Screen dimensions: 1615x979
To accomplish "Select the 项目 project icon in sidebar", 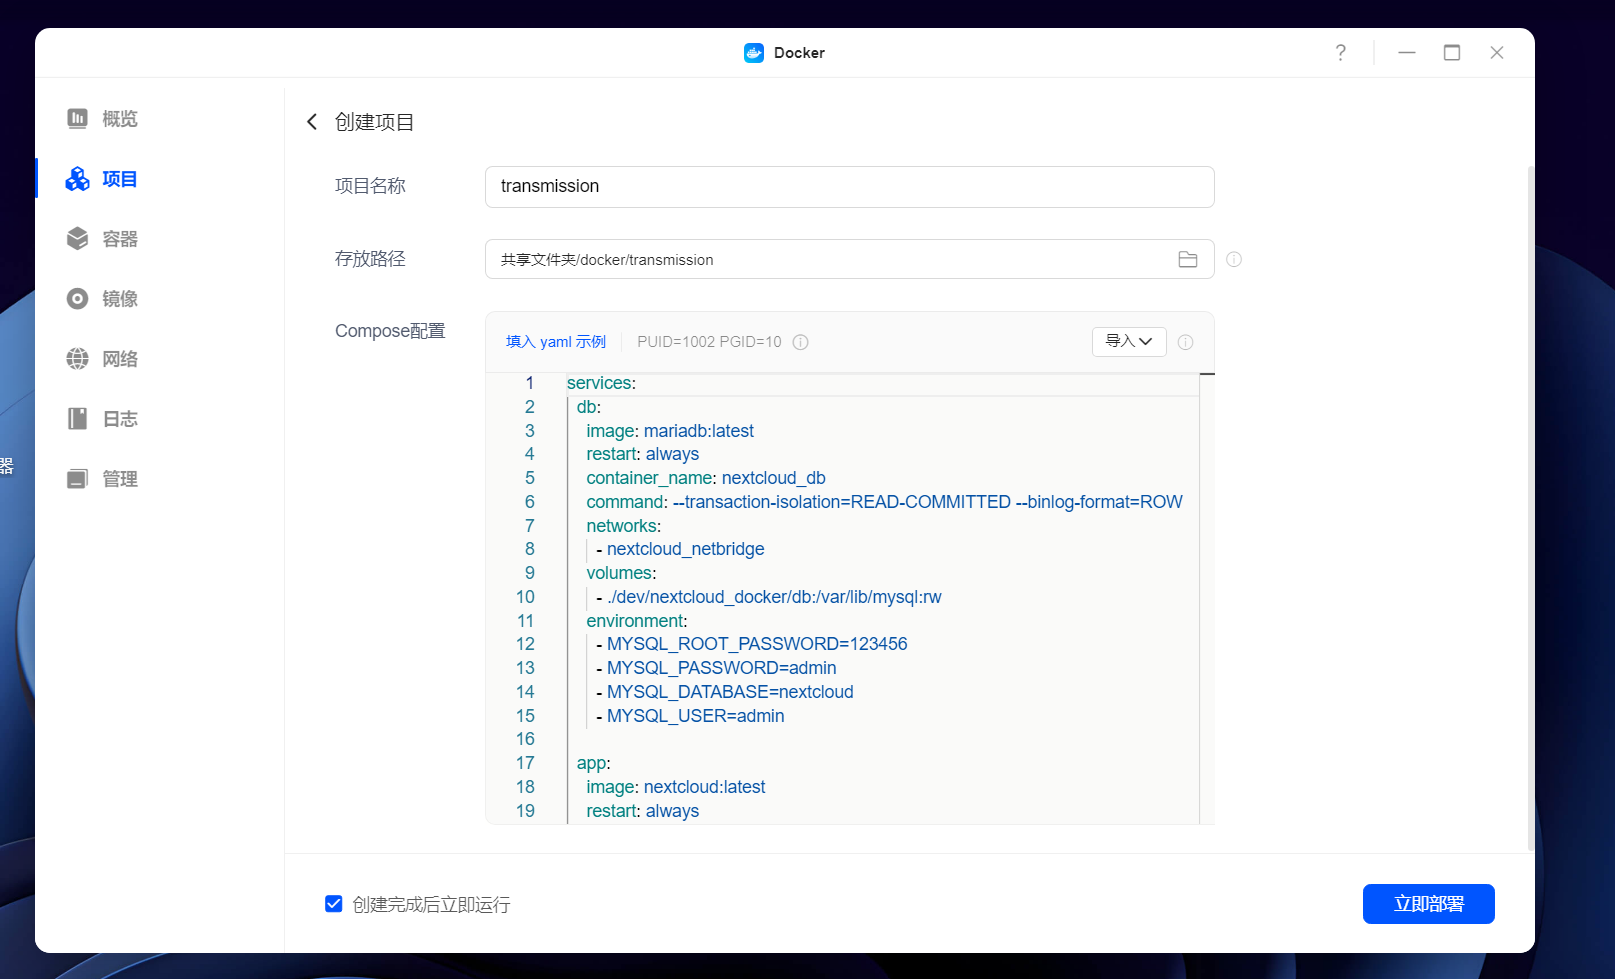I will click(77, 179).
